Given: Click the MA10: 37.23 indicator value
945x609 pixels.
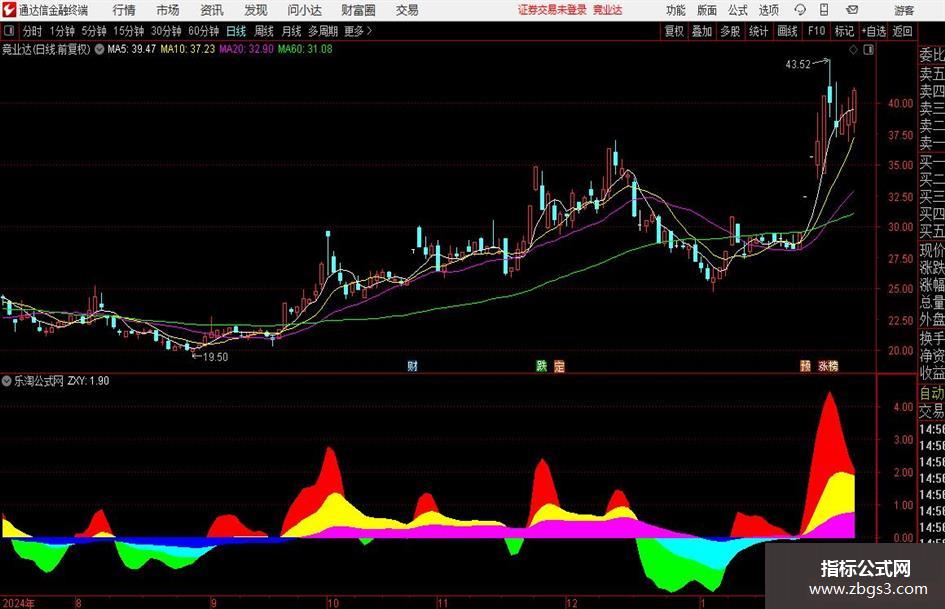Looking at the screenshot, I should pos(187,49).
